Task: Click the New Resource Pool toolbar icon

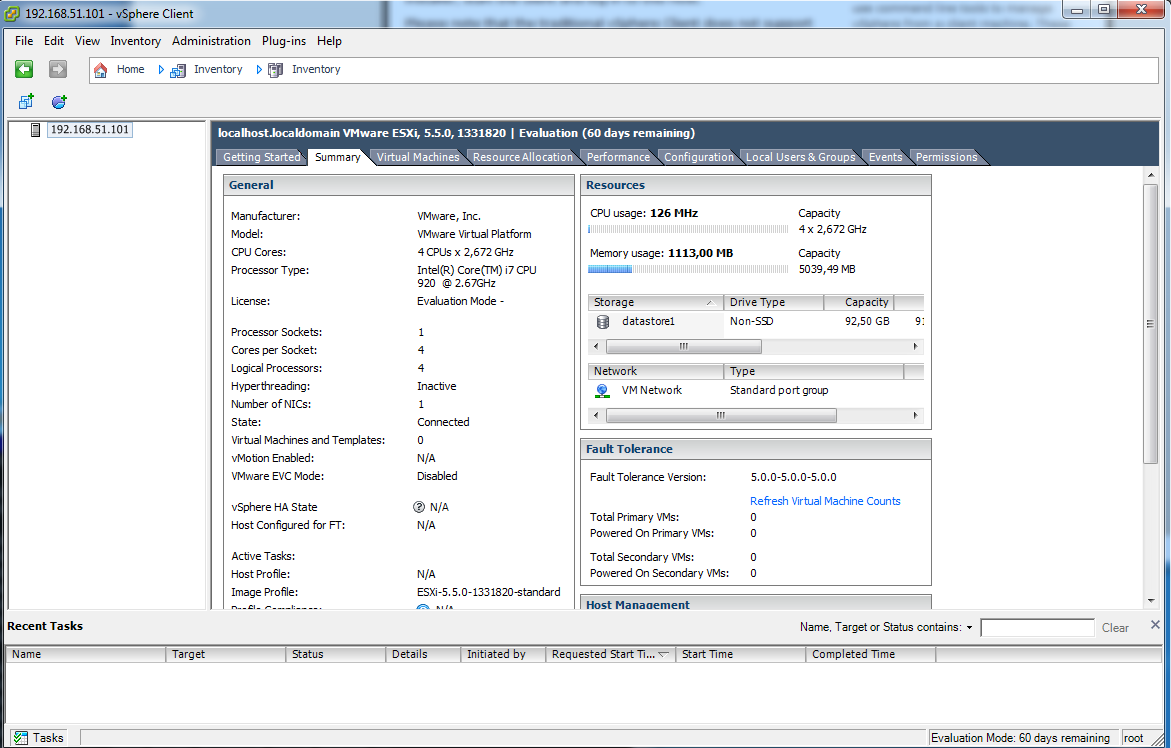Action: (x=59, y=102)
